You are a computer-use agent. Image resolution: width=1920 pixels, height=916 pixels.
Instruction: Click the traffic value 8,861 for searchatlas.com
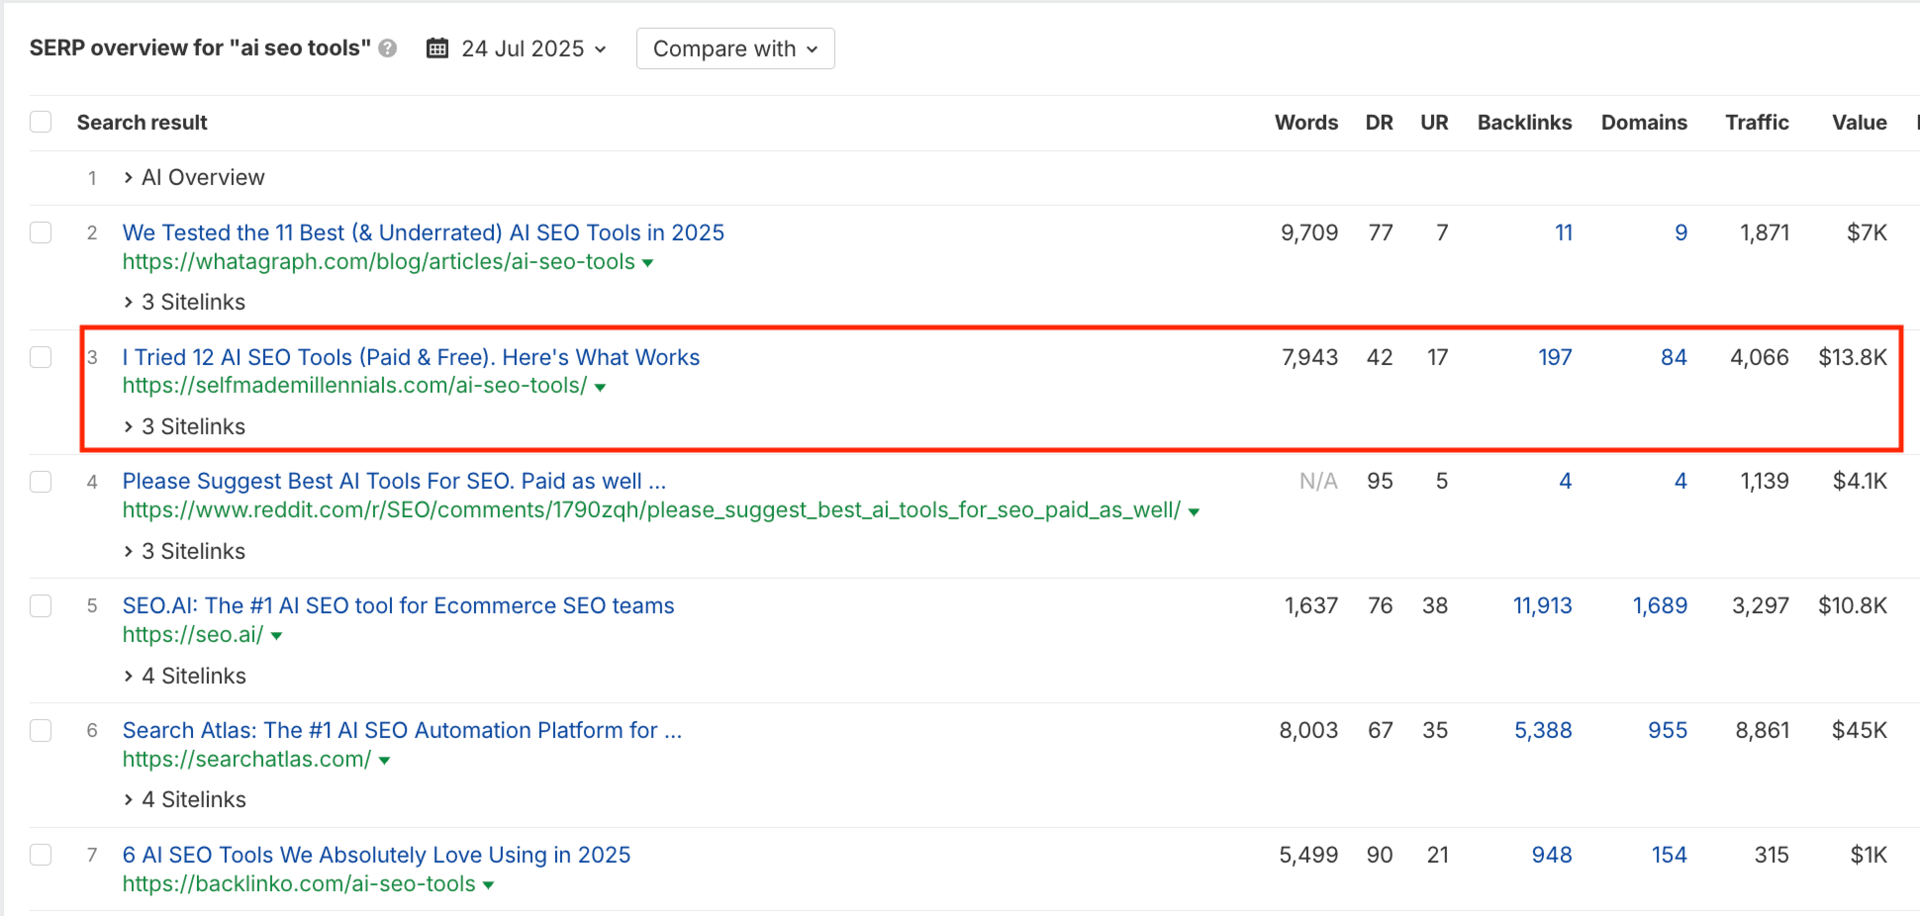1762,730
